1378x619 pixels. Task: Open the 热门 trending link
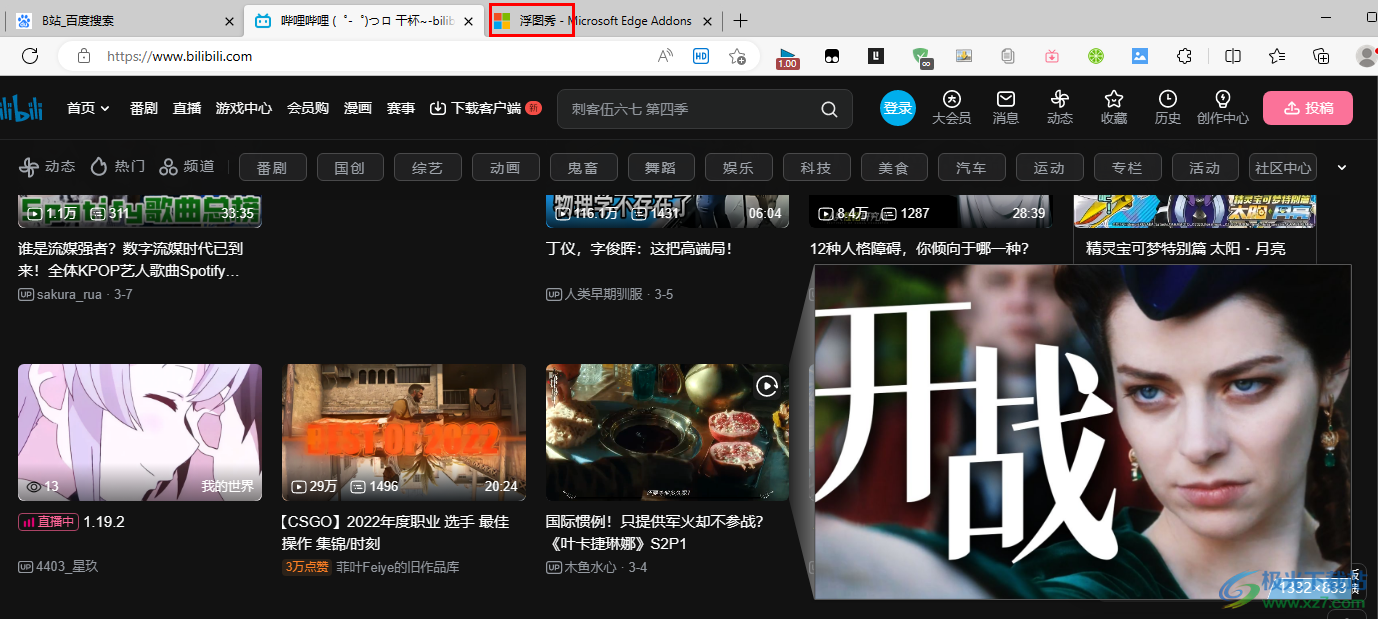(118, 167)
